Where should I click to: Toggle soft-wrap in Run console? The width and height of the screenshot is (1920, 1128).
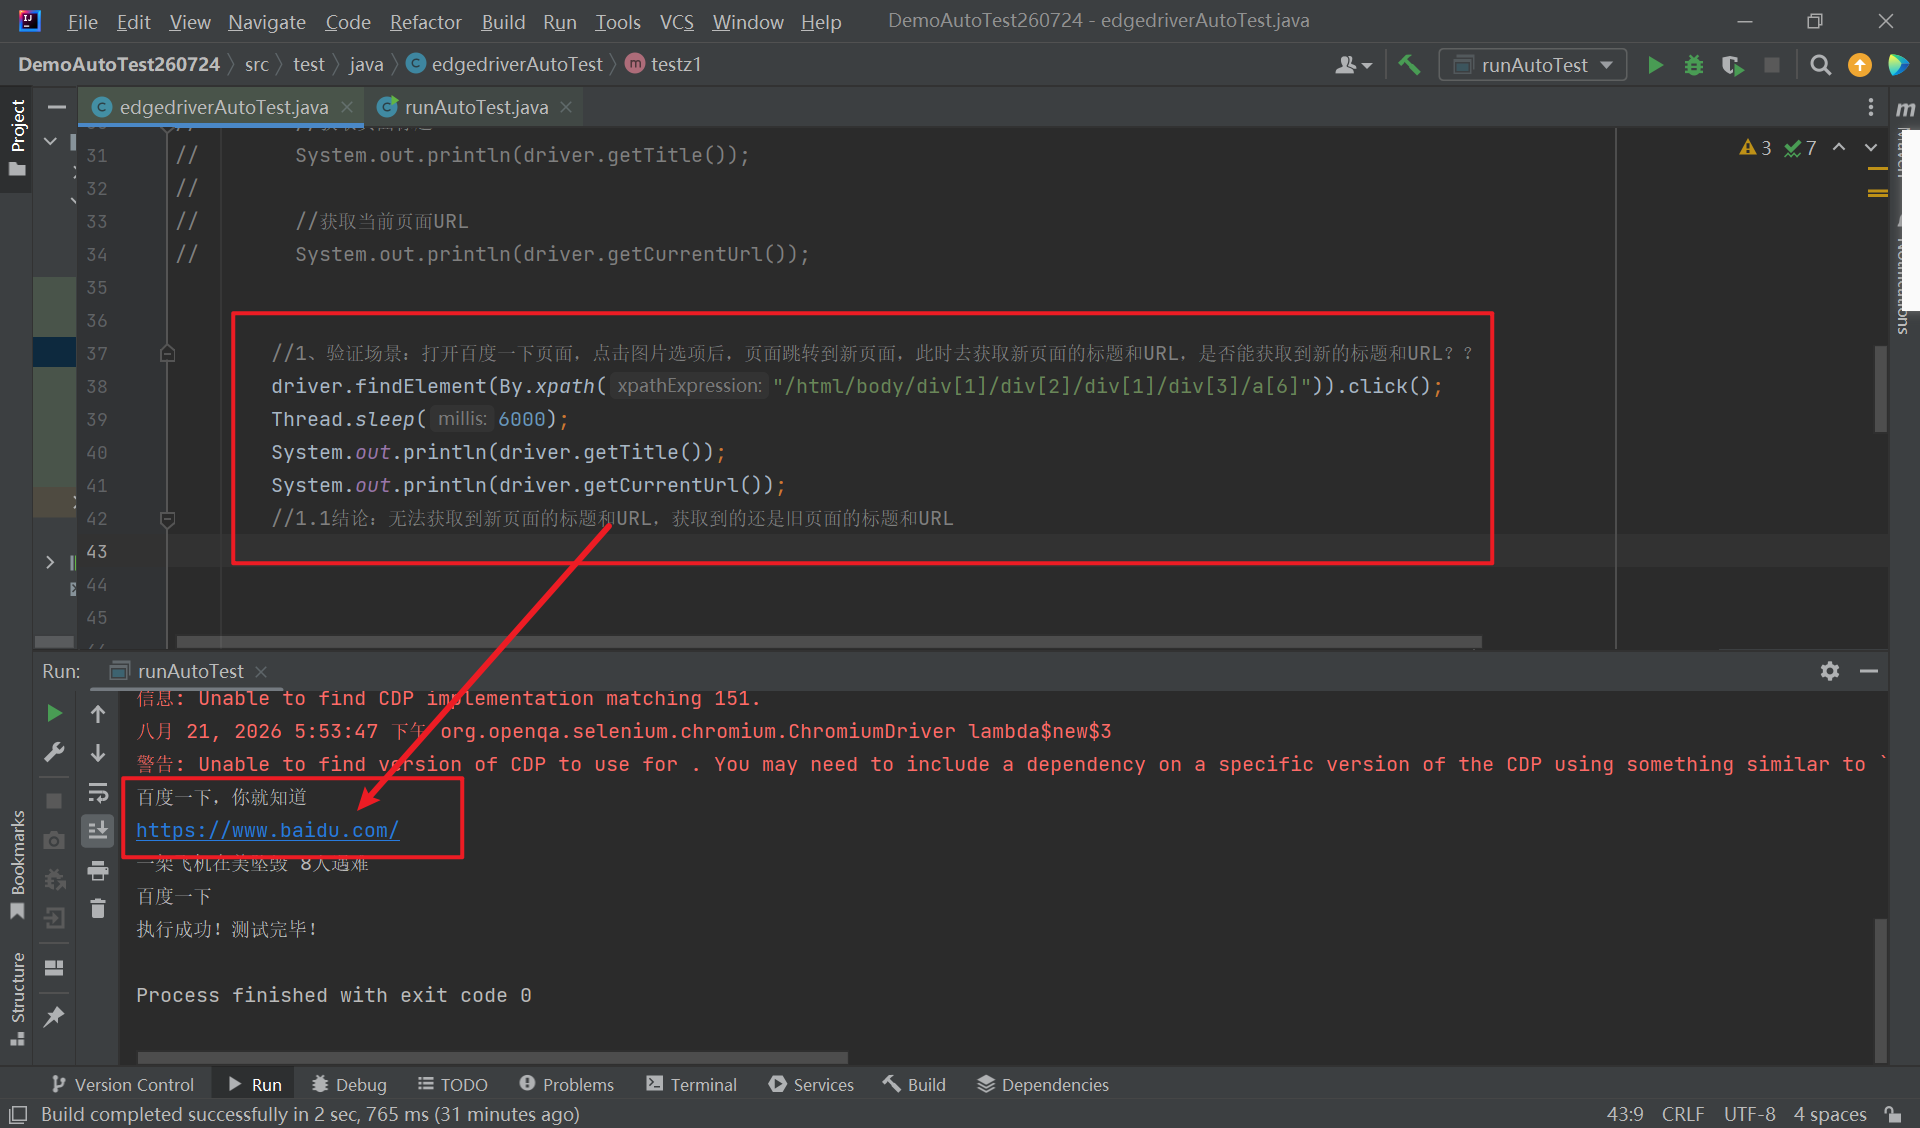(98, 793)
